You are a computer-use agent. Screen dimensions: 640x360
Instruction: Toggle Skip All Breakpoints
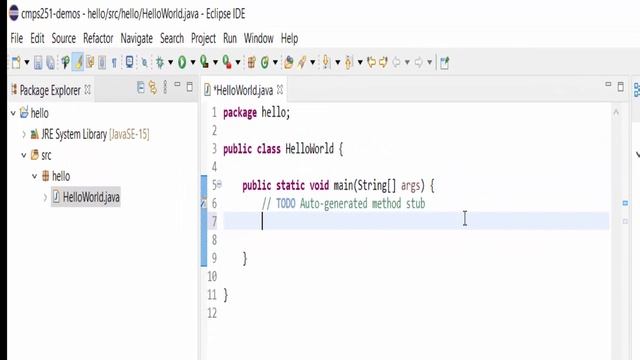click(x=144, y=63)
